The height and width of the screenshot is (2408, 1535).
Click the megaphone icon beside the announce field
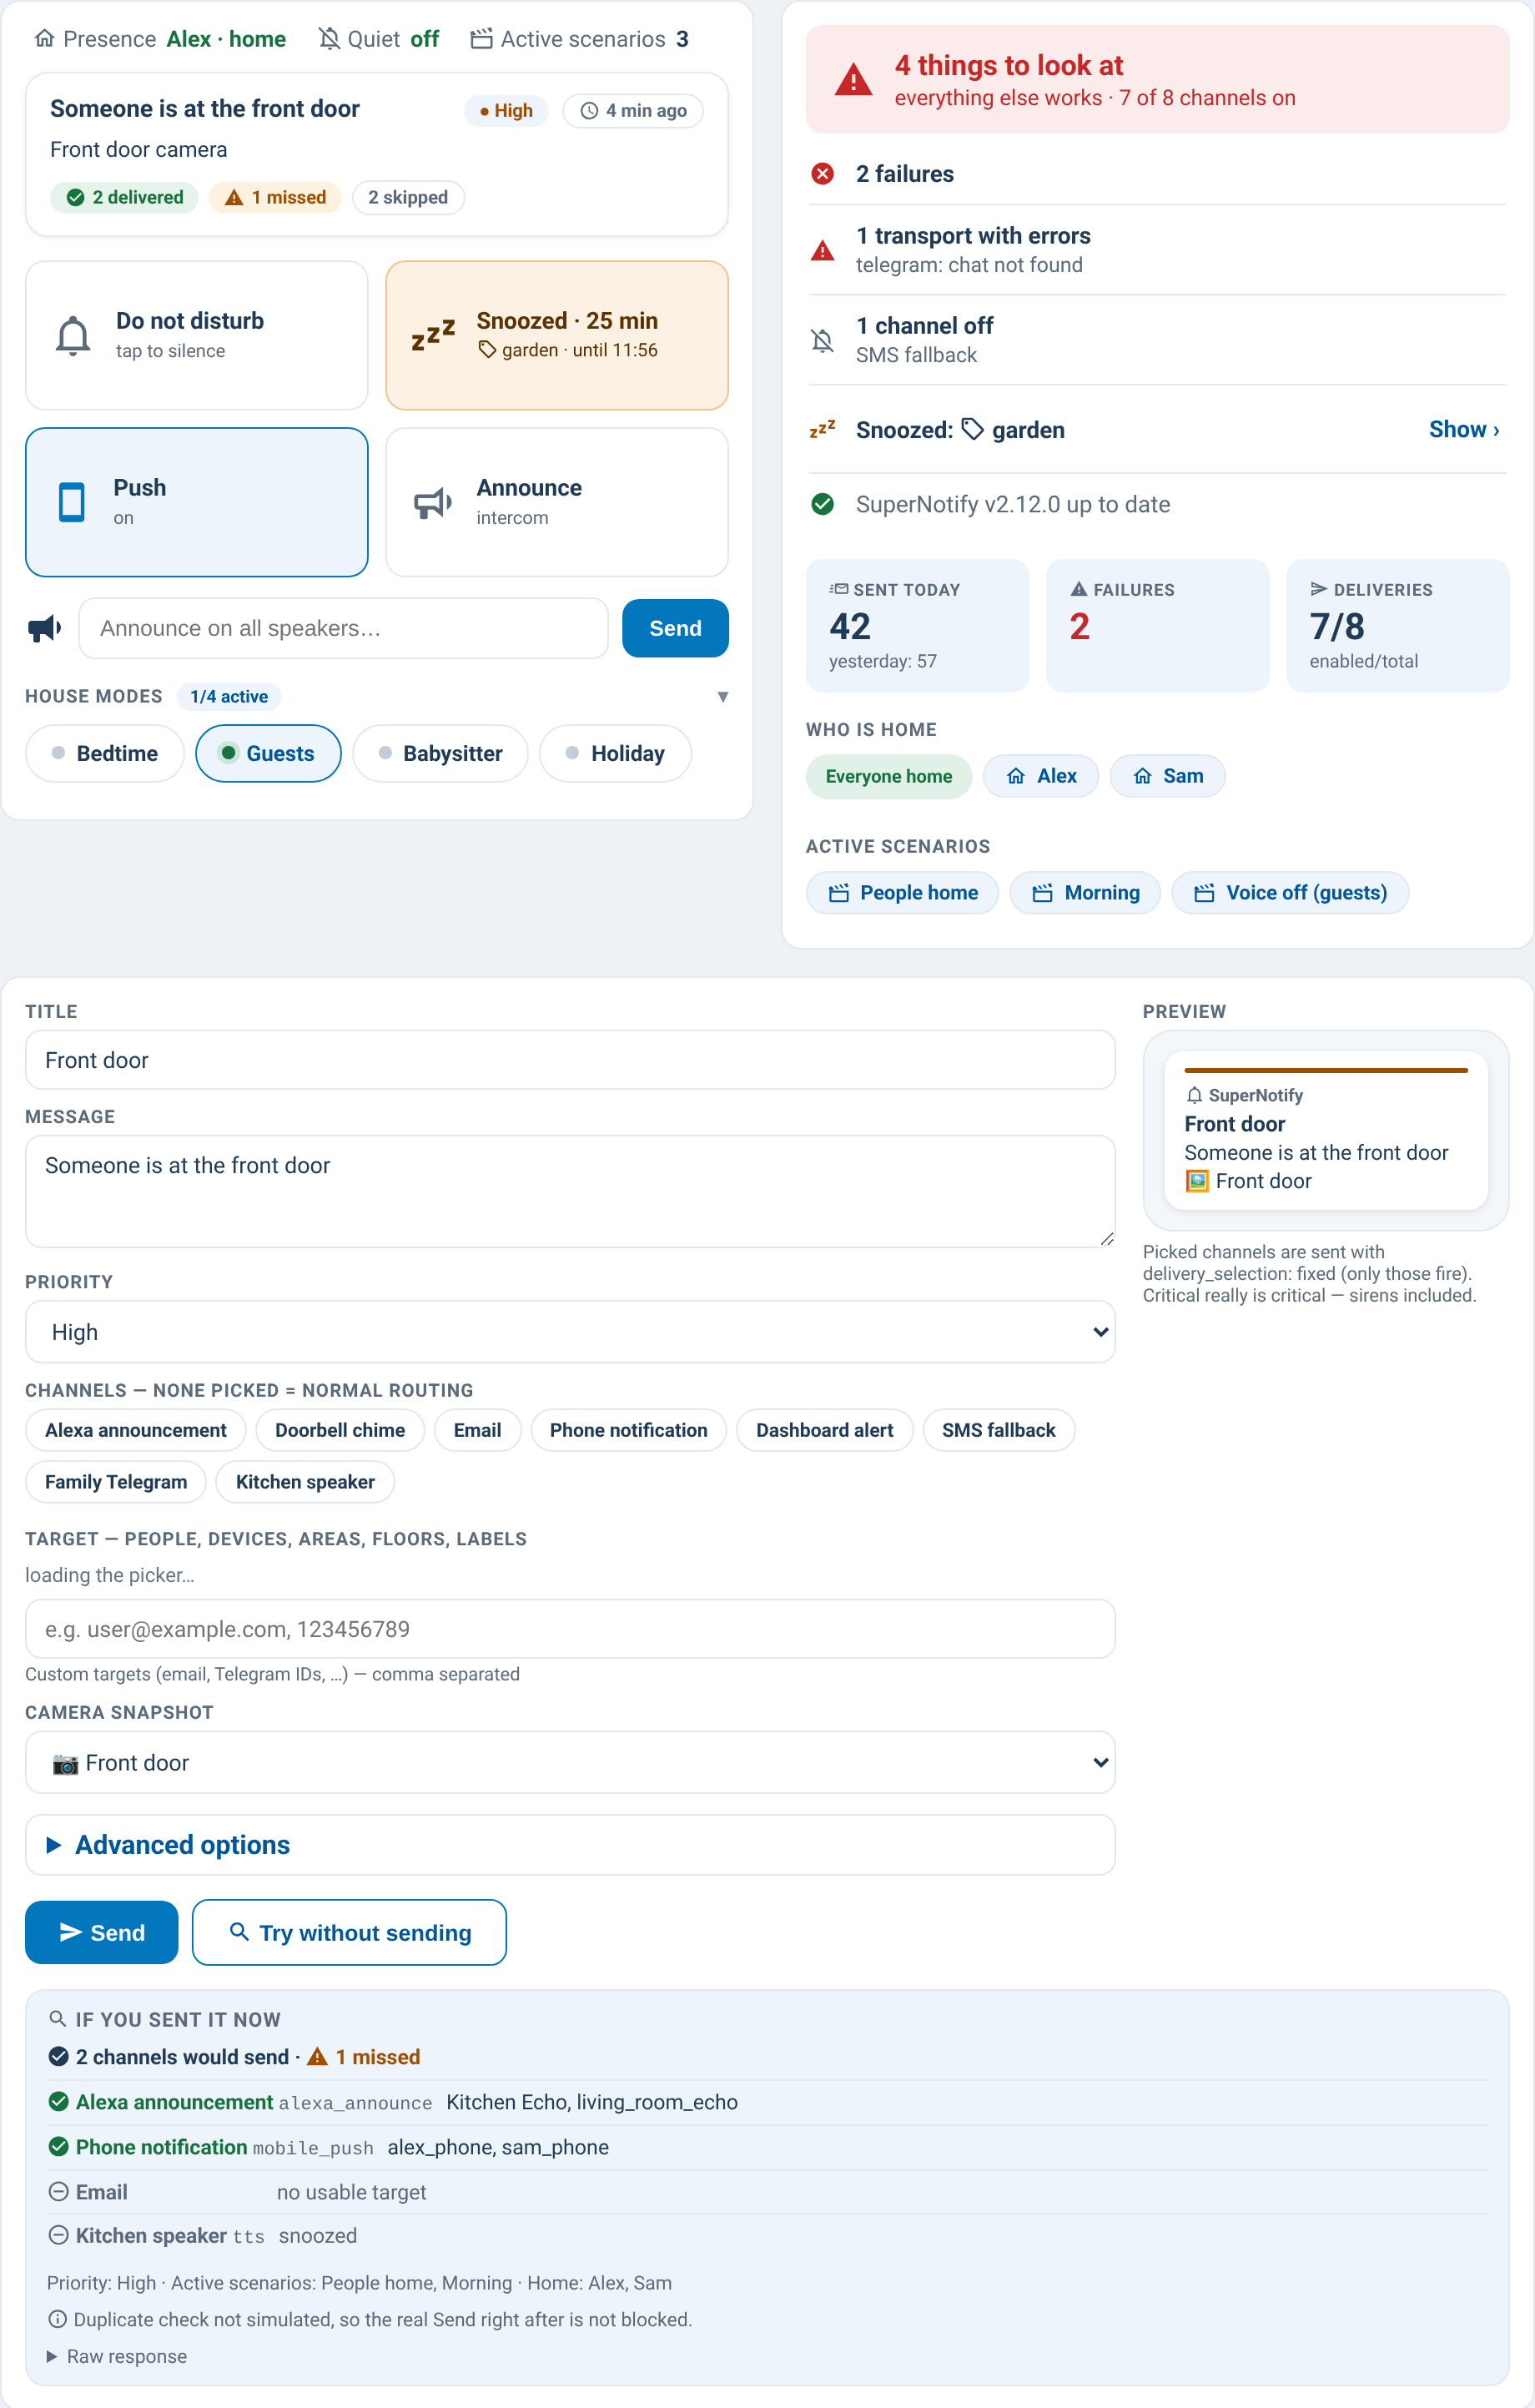tap(44, 629)
